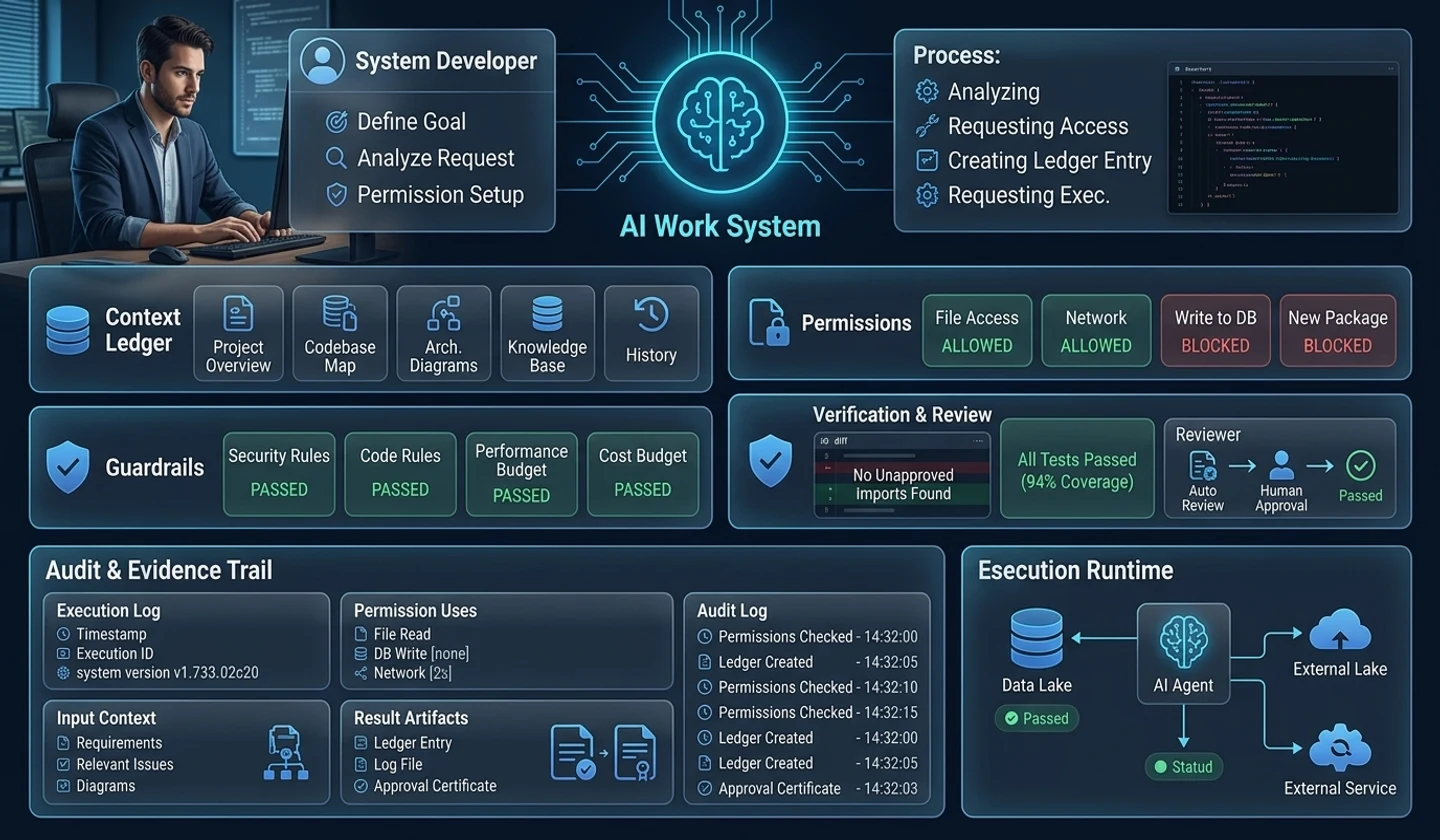Click the Result Artifacts document with checkmark icon
The image size is (1440, 840).
pos(574,753)
